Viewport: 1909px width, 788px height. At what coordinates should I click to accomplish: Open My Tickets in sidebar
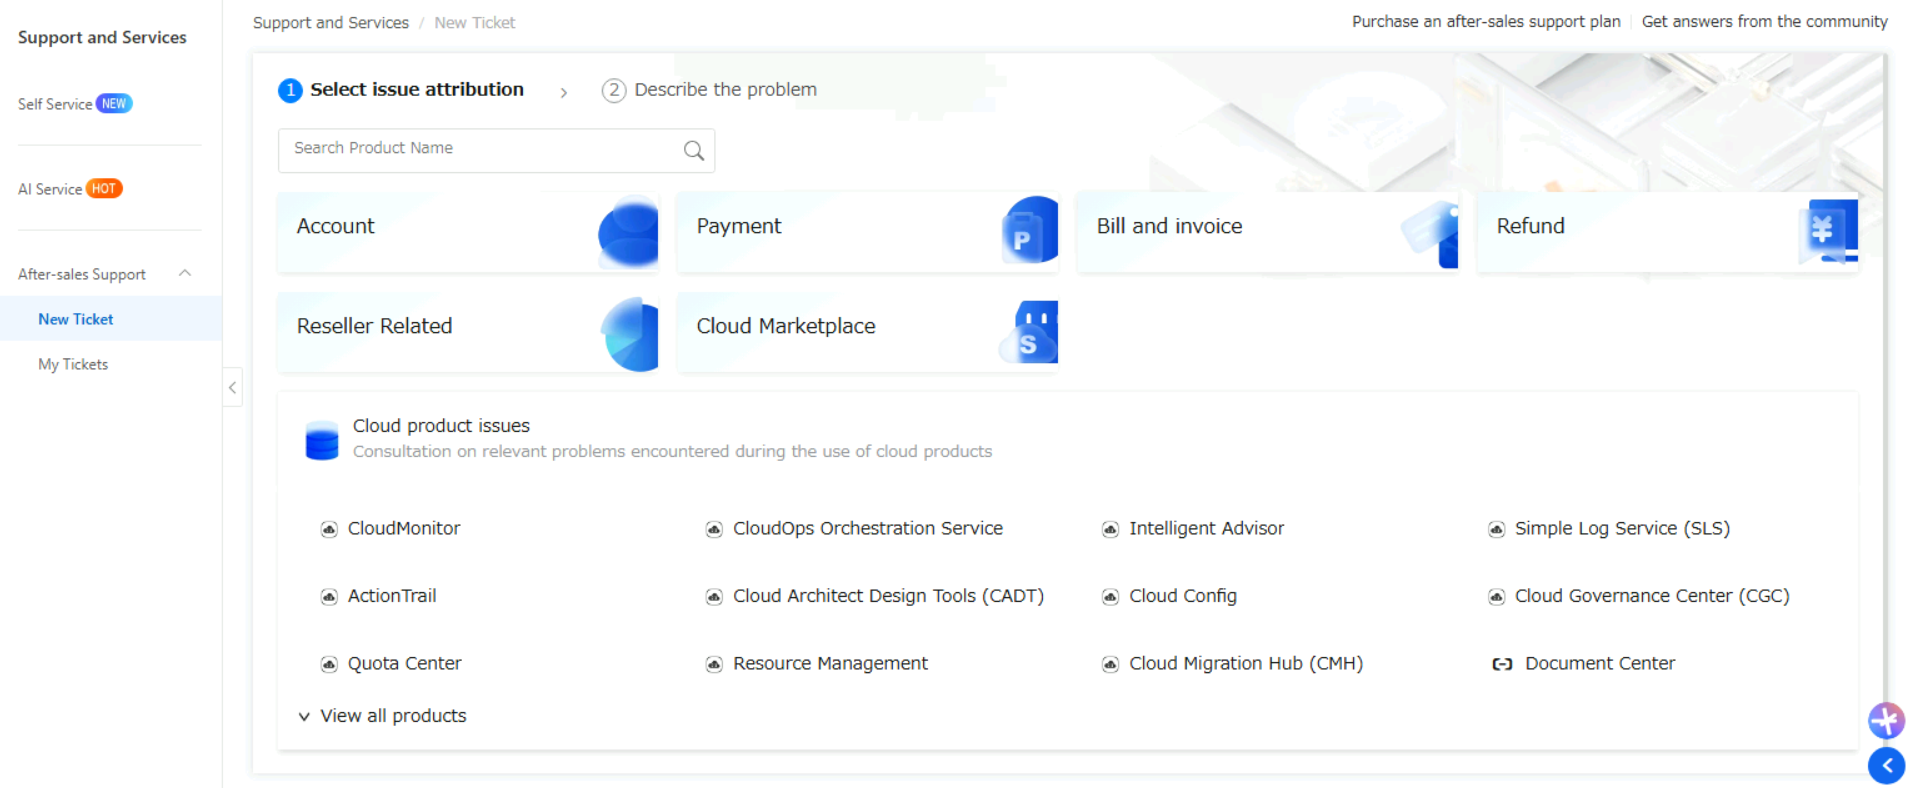point(73,364)
